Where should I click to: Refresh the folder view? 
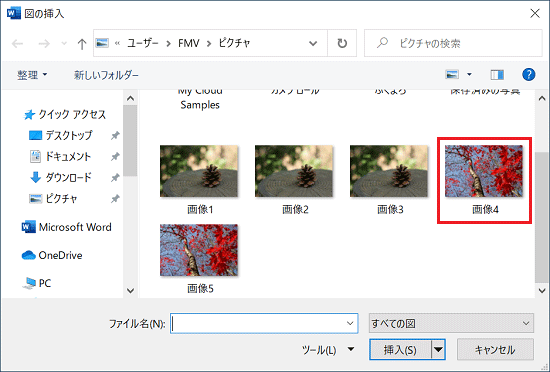pyautogui.click(x=342, y=43)
